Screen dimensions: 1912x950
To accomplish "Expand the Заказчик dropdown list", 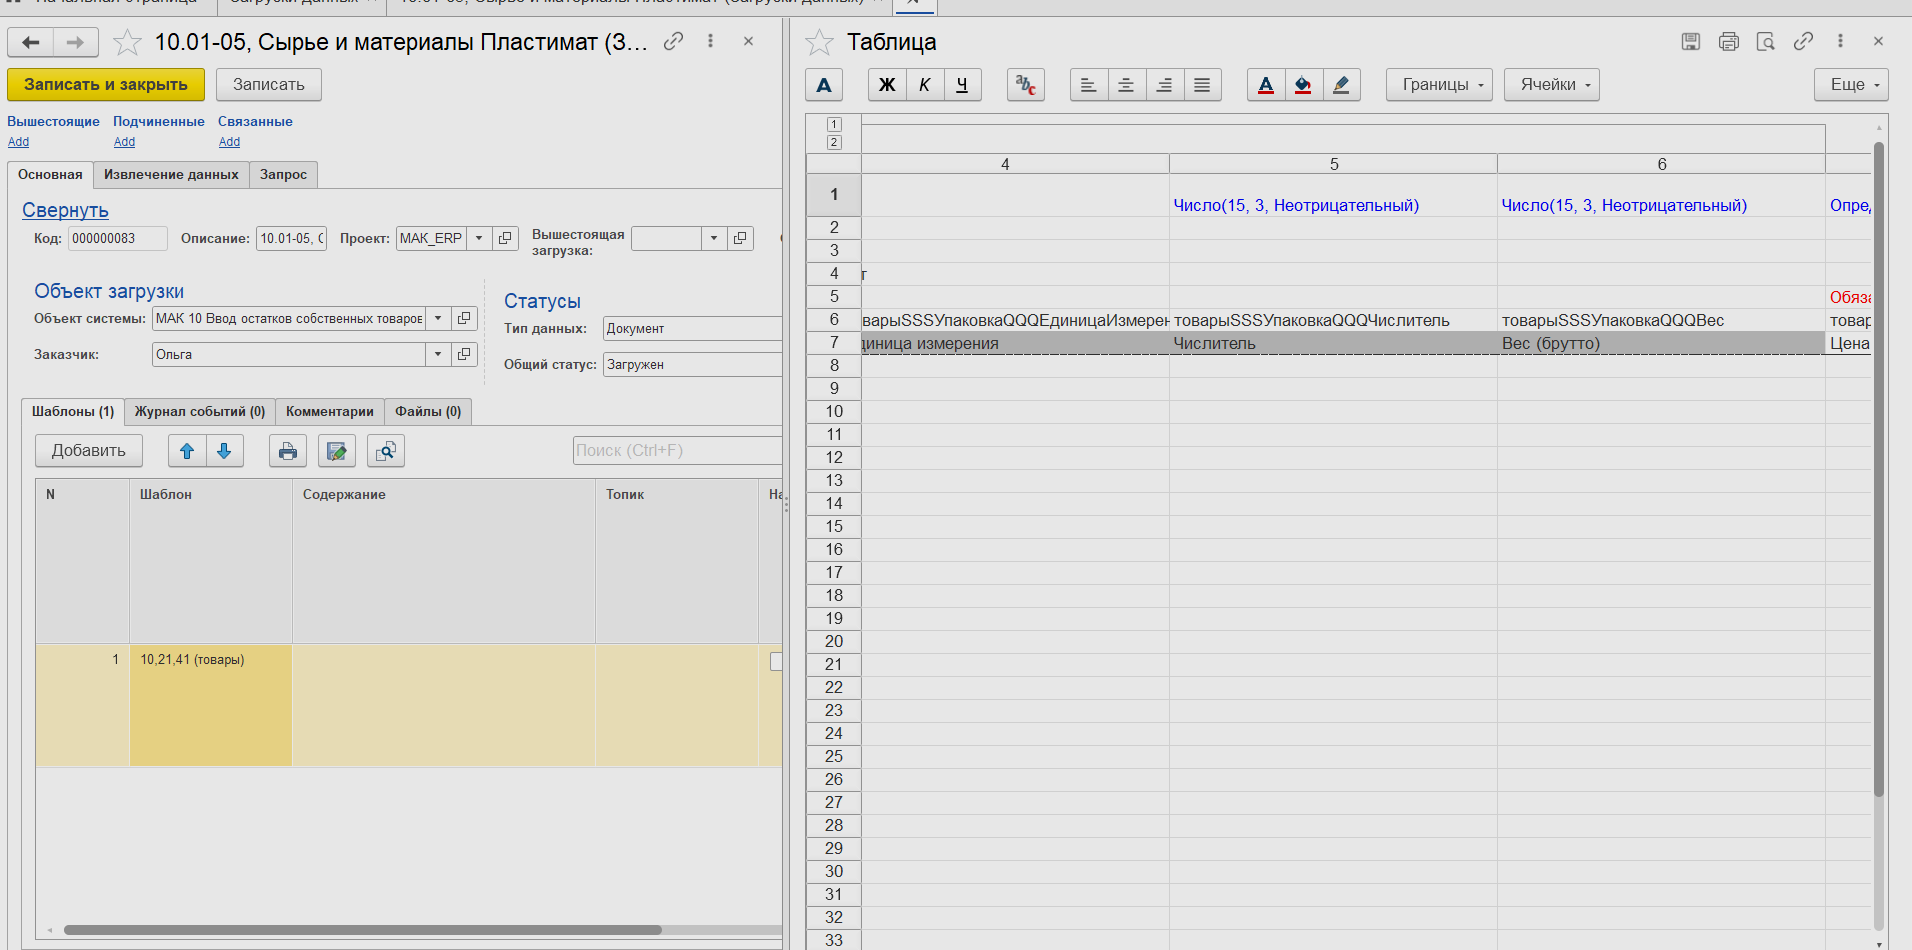I will pos(438,354).
